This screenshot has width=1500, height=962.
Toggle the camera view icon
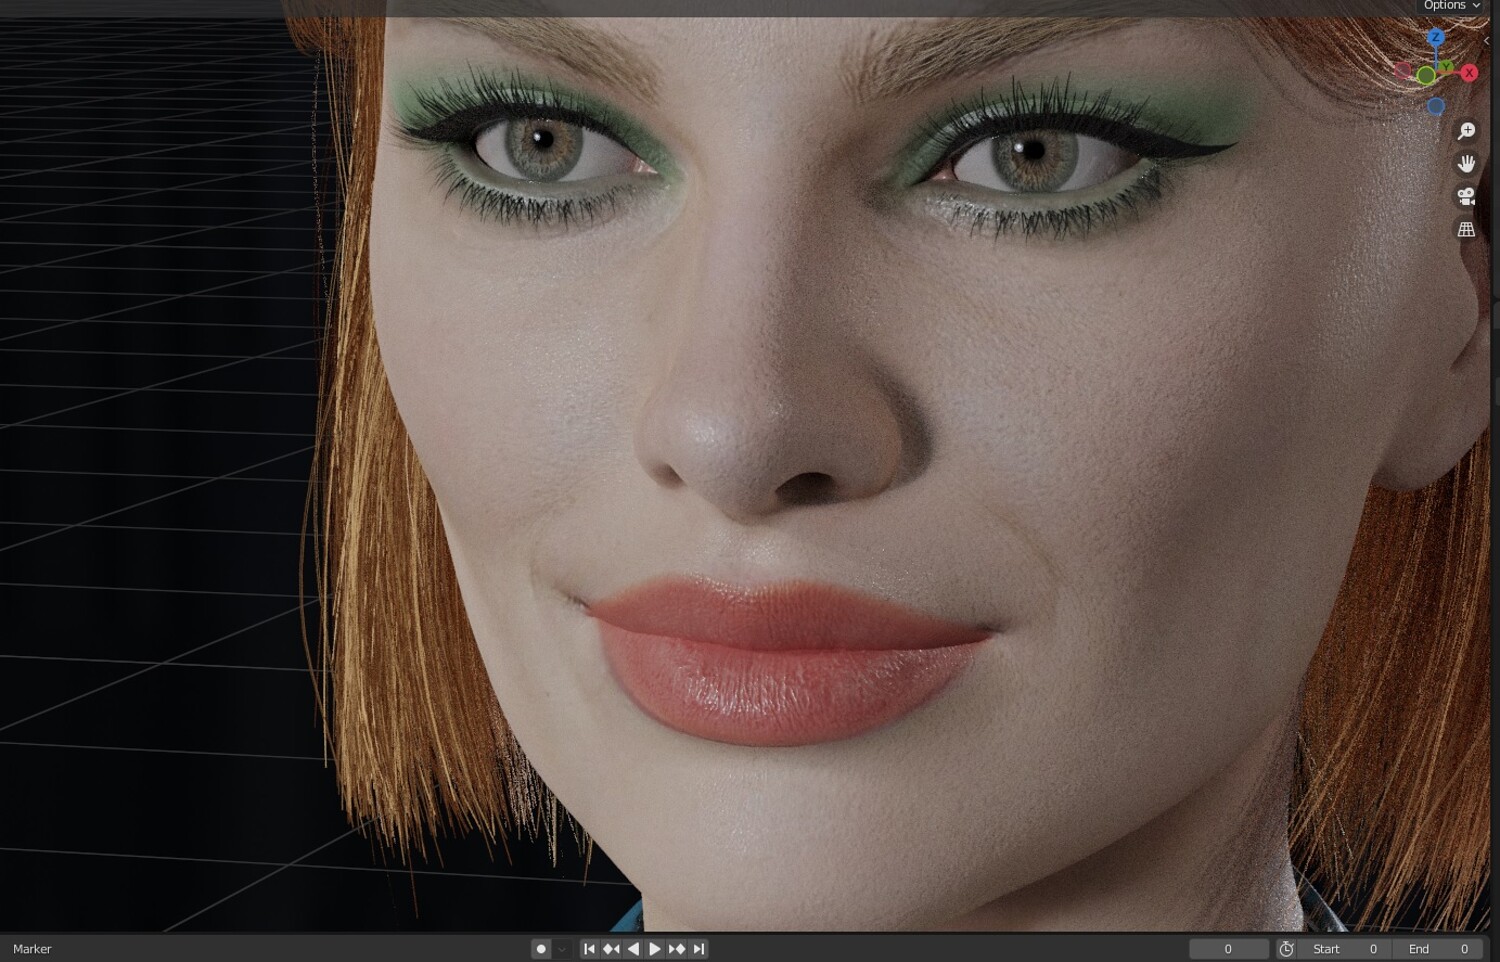pyautogui.click(x=1467, y=197)
